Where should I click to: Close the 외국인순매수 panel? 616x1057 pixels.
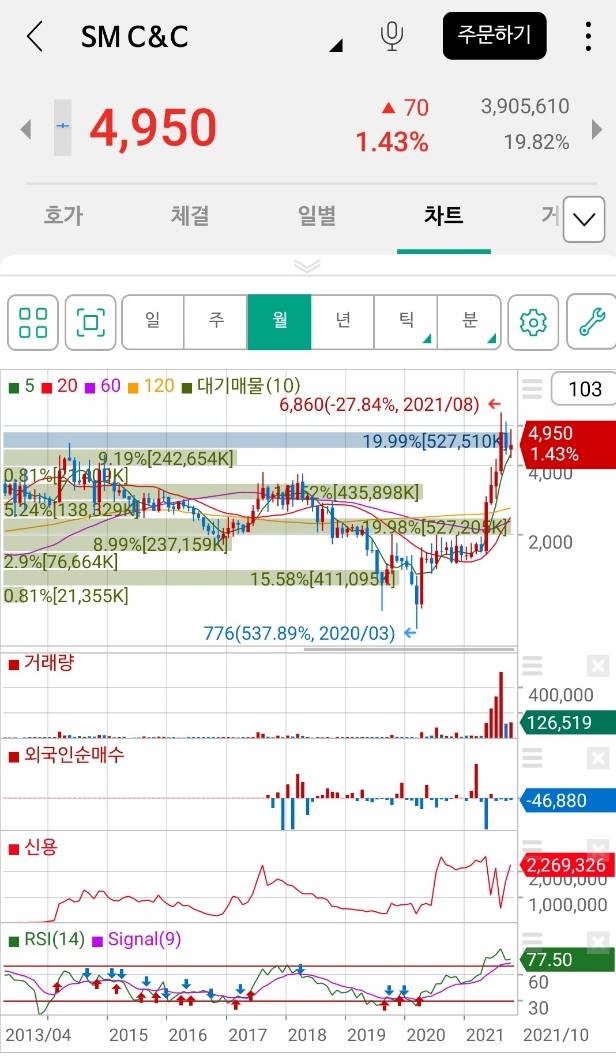[x=598, y=758]
